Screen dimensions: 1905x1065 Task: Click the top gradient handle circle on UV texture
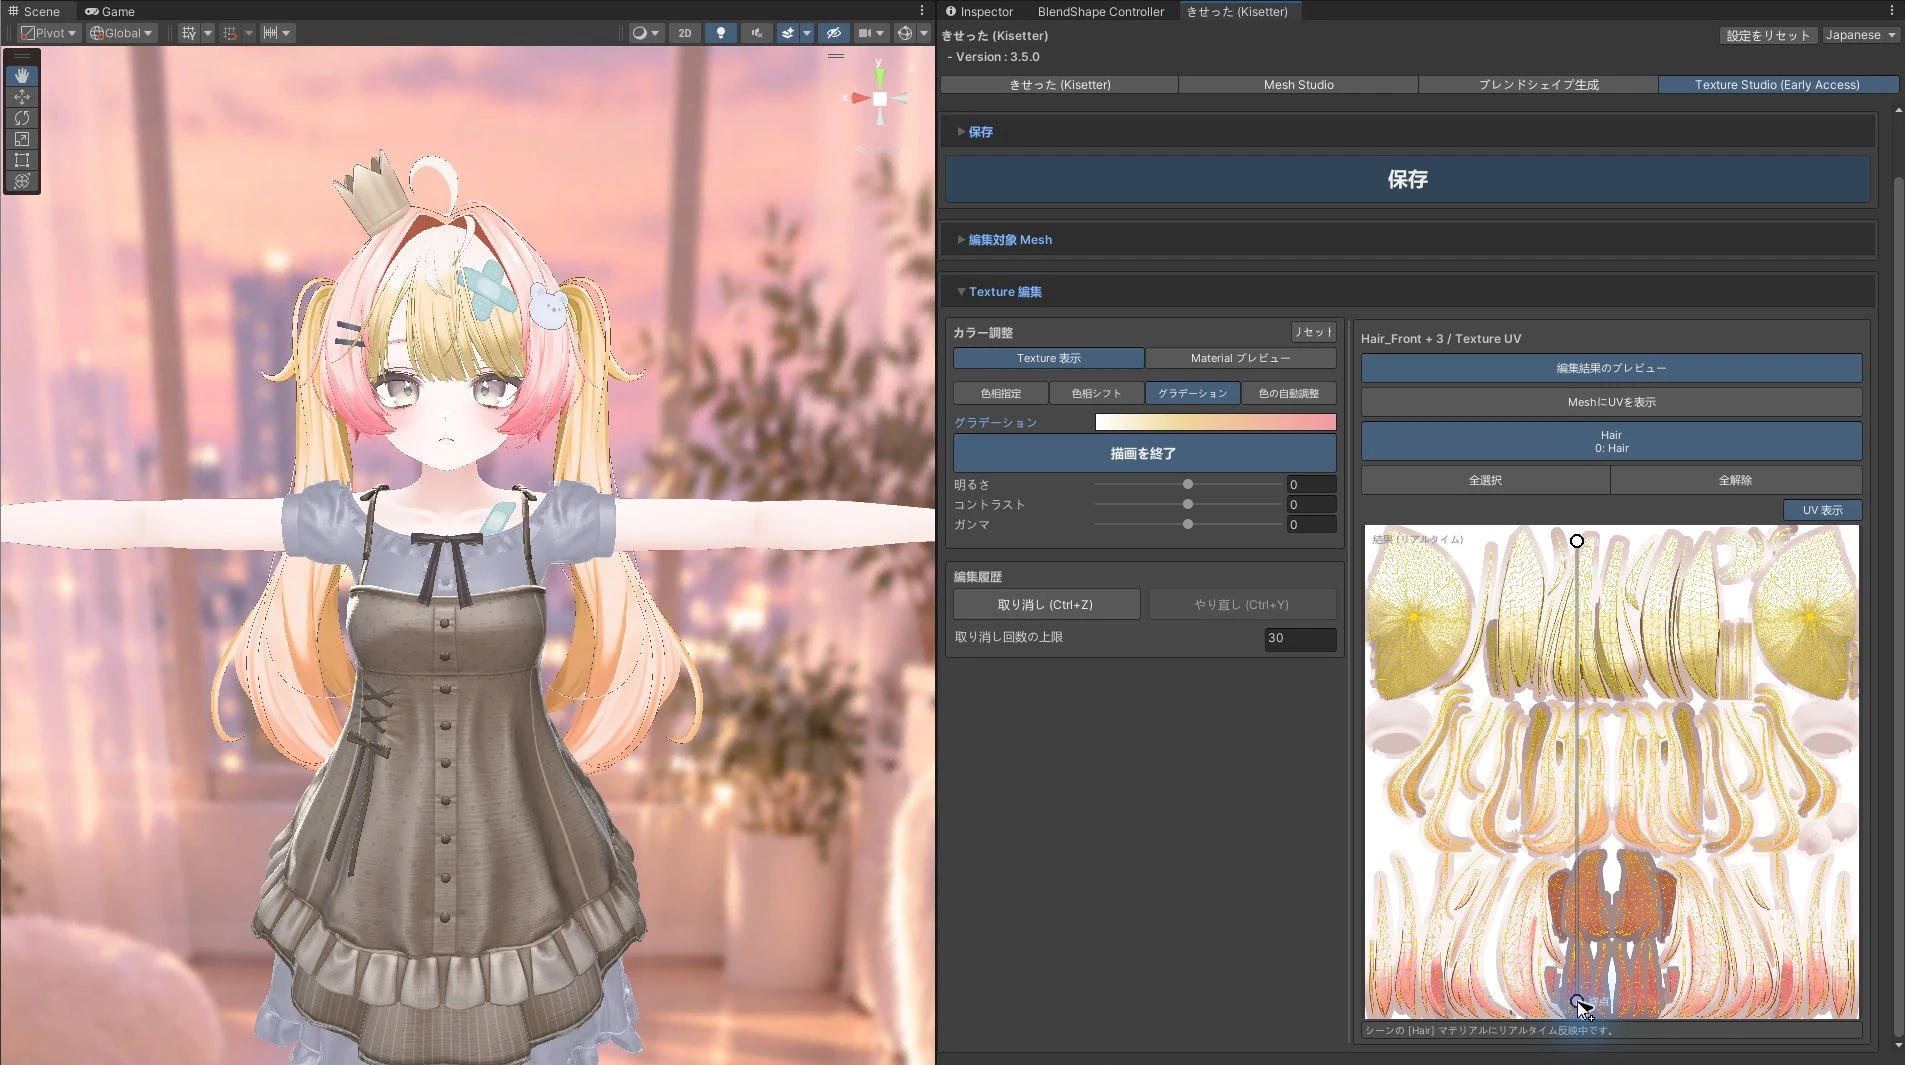(1577, 541)
